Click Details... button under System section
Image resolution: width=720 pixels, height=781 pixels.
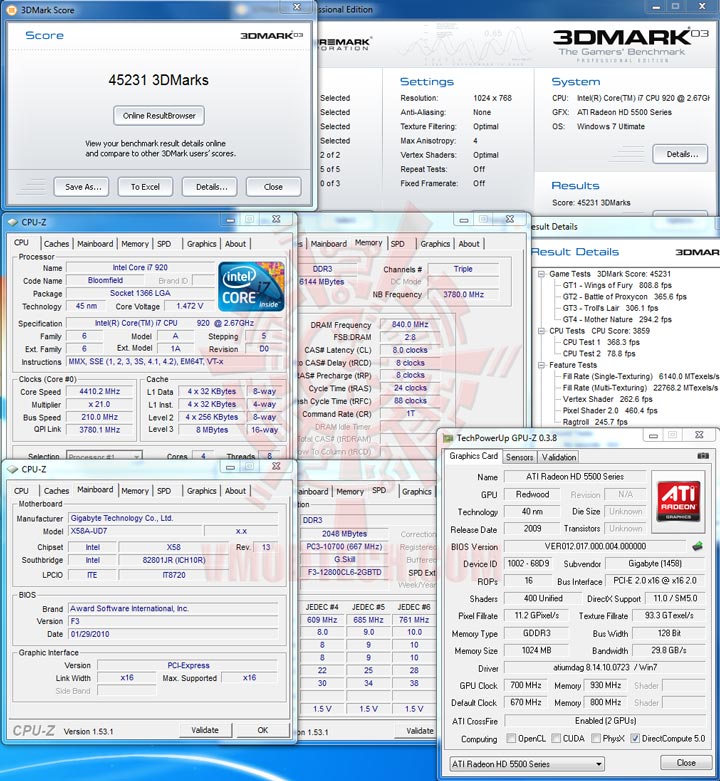coord(680,154)
